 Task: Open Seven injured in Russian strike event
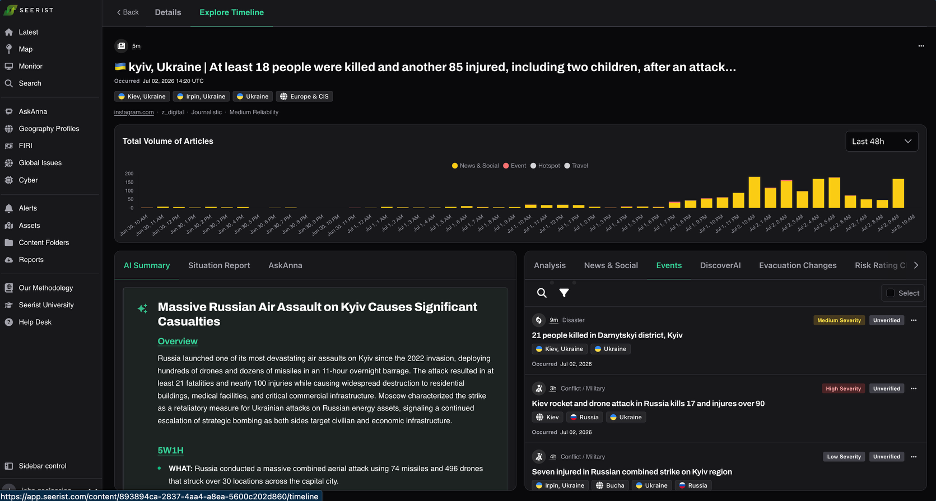pos(632,472)
